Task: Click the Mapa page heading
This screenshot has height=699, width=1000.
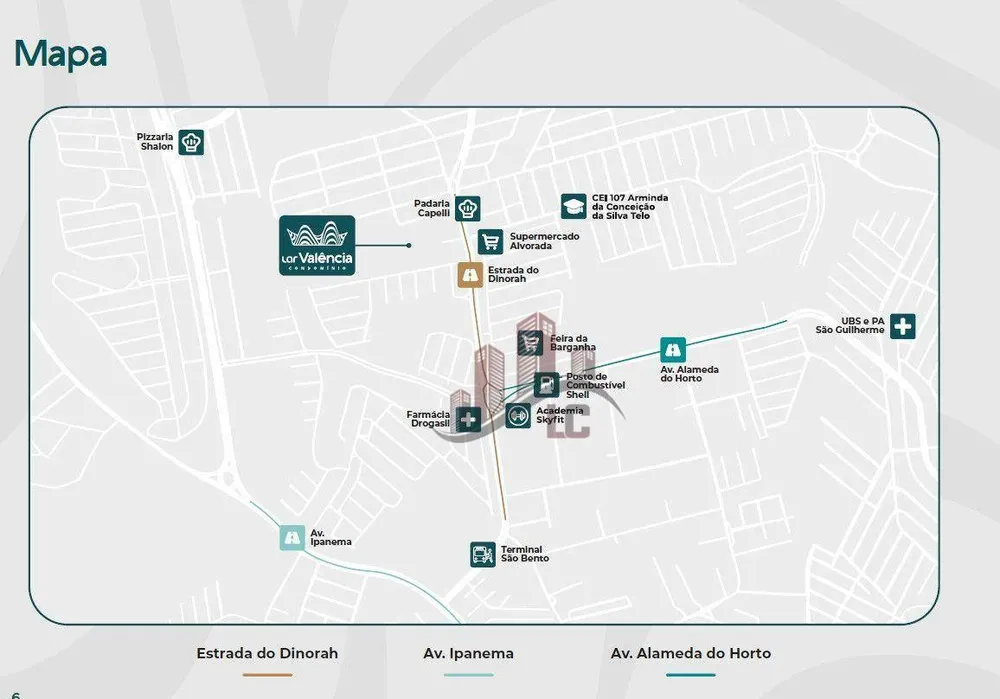Action: tap(61, 55)
